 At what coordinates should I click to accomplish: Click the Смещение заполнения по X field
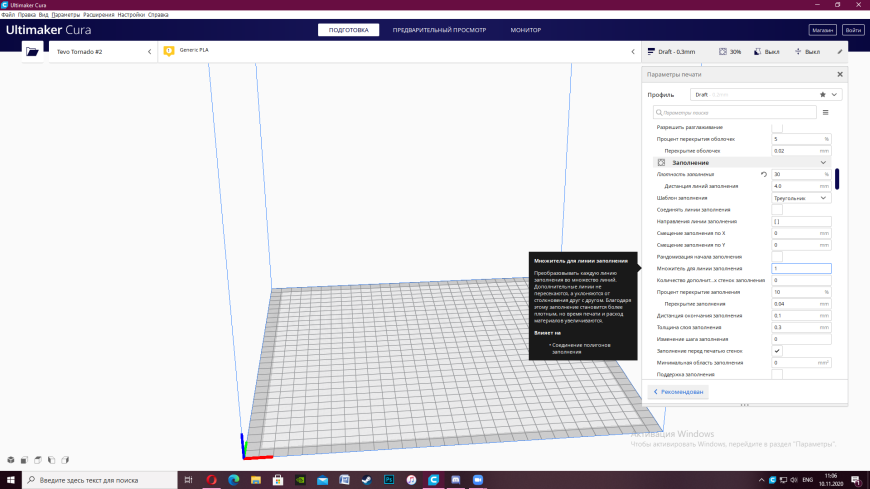tap(801, 233)
